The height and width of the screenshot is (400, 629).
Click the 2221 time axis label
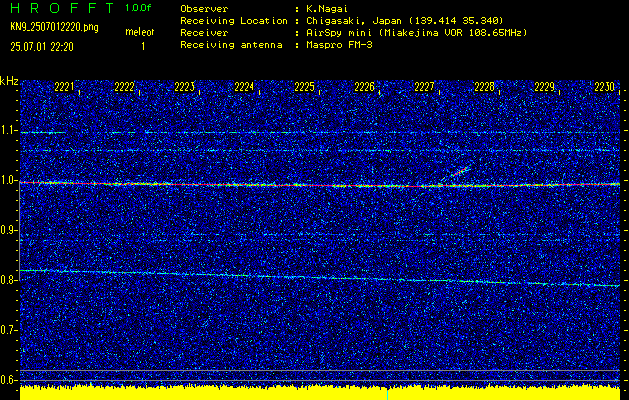(x=64, y=87)
